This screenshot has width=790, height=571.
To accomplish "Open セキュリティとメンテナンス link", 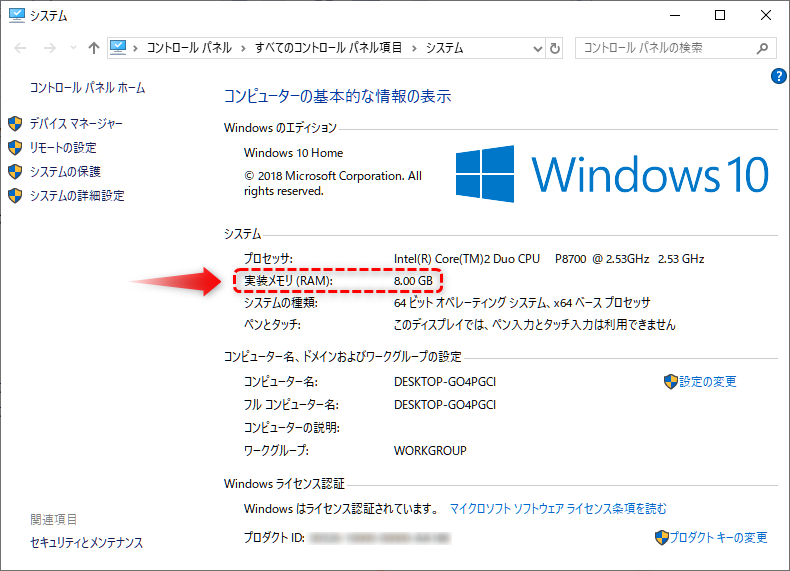I will click(86, 542).
